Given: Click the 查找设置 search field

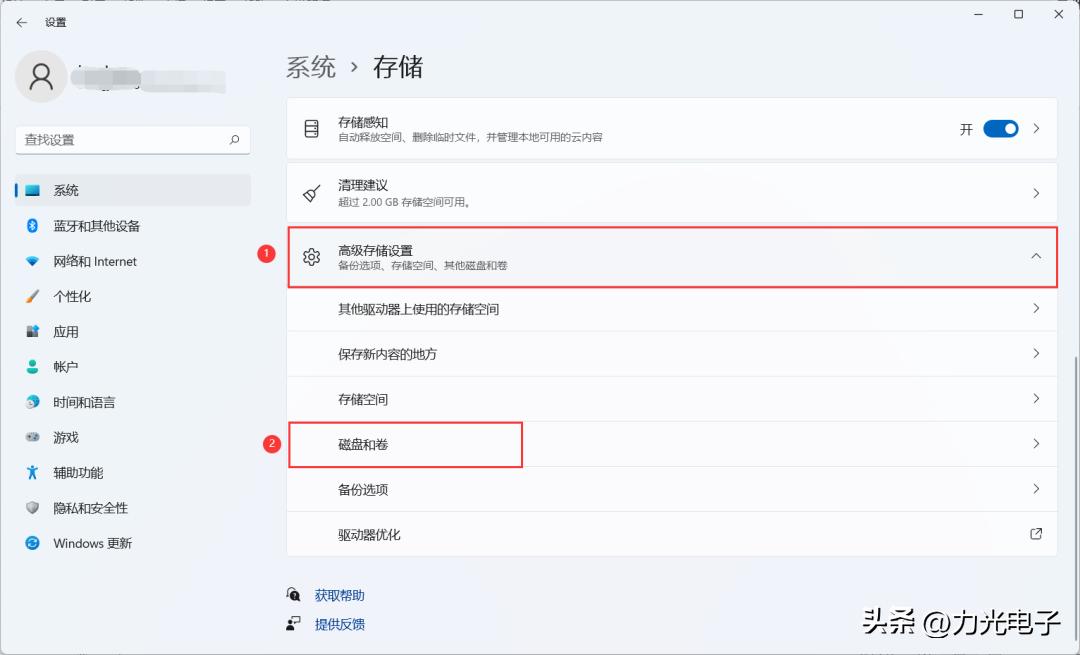Looking at the screenshot, I should [130, 140].
